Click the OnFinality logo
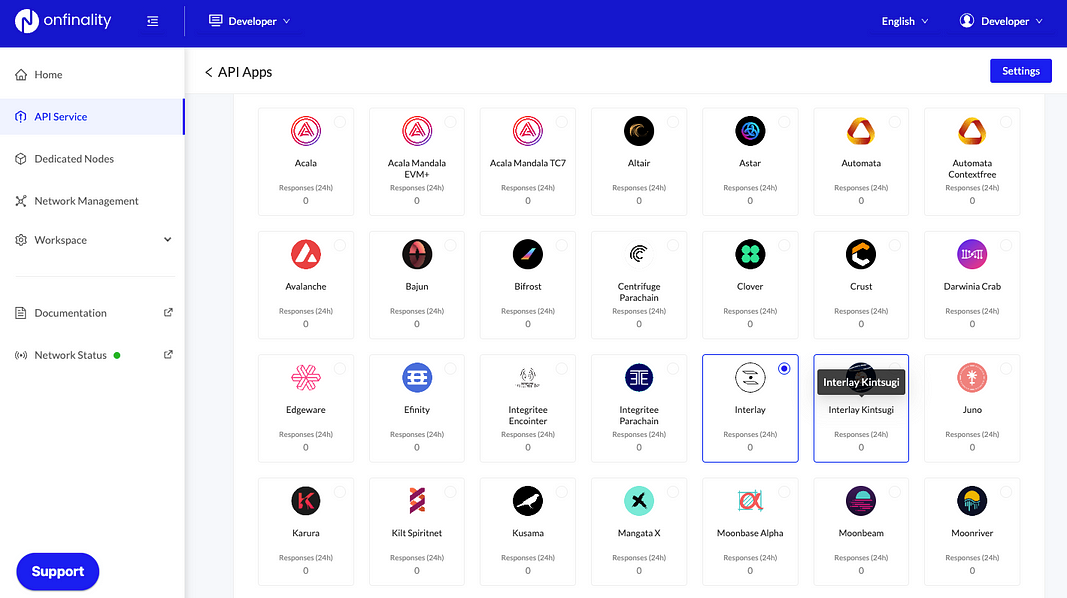Screen dimensions: 1067x598 click(63, 21)
